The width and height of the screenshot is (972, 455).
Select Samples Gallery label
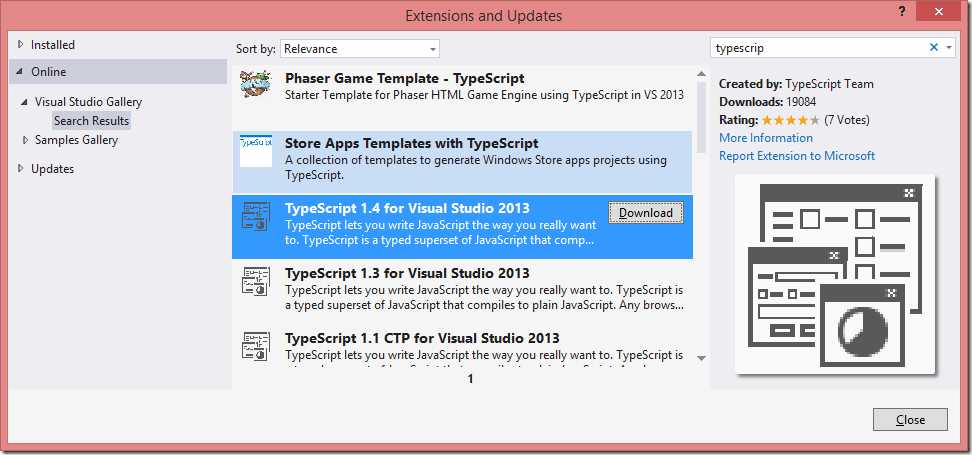point(76,140)
